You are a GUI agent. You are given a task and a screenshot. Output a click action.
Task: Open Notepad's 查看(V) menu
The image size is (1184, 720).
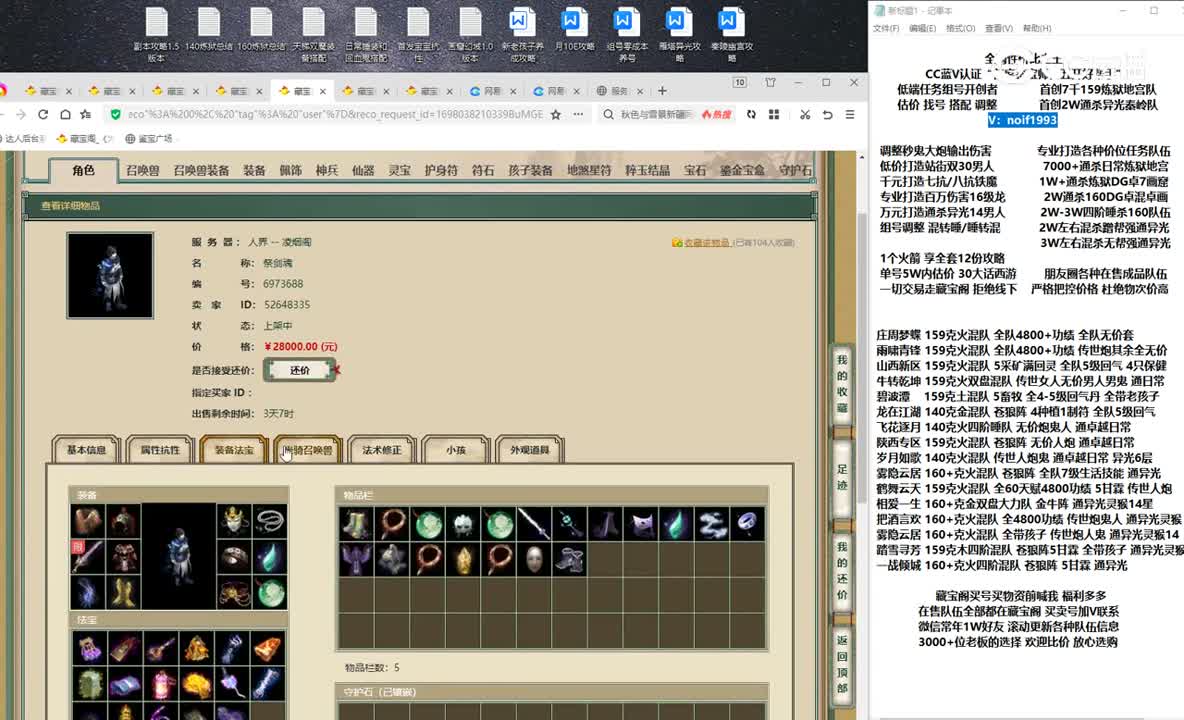click(998, 29)
